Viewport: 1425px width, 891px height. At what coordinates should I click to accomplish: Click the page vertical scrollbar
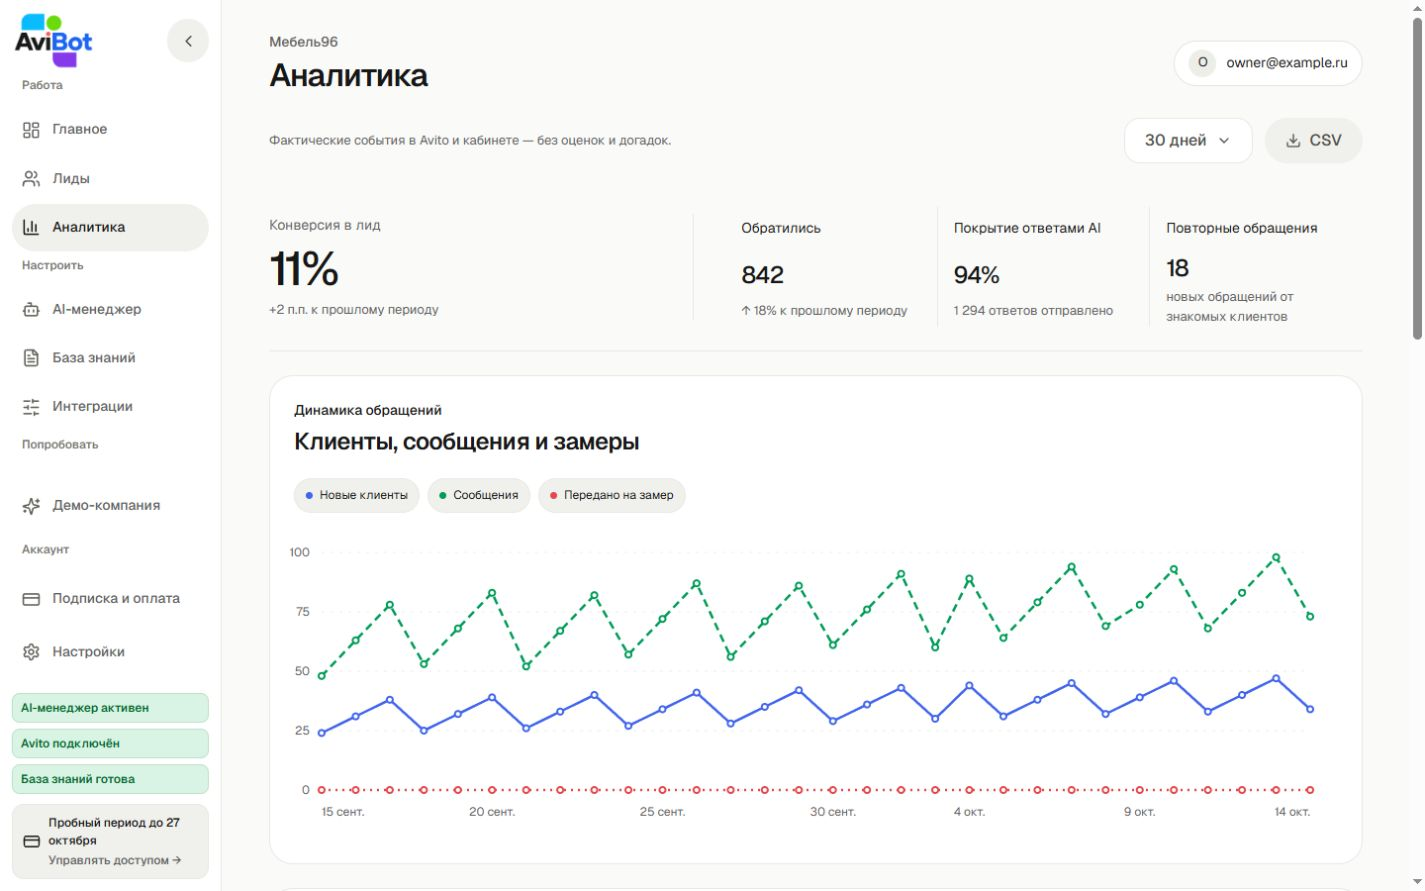coord(1417,180)
